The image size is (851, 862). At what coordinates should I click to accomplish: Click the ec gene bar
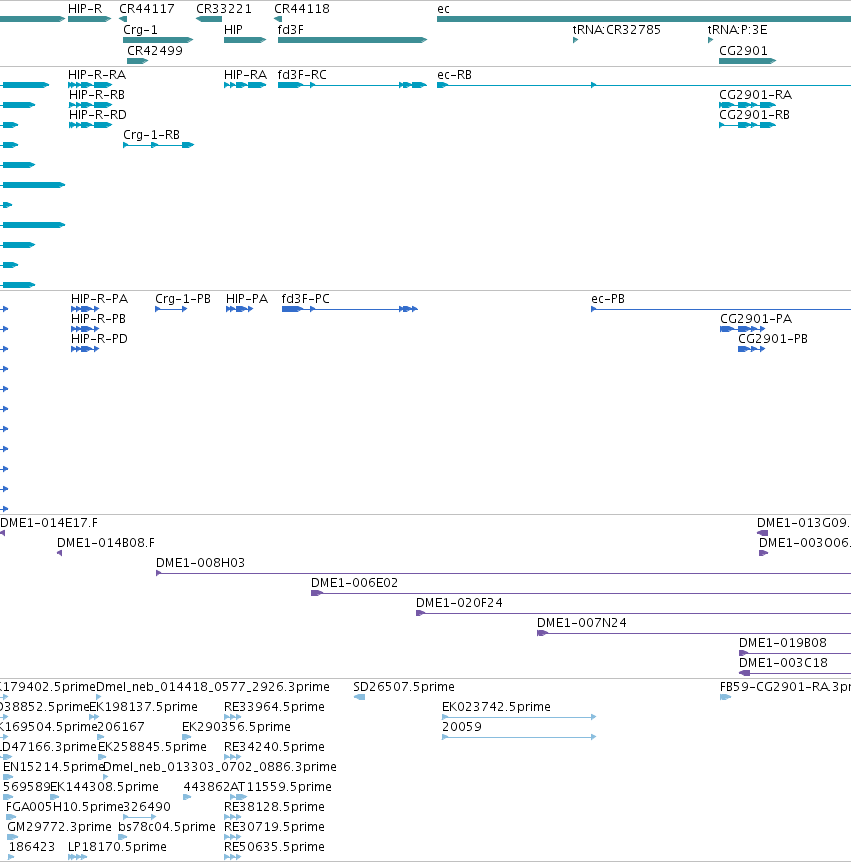pyautogui.click(x=644, y=19)
